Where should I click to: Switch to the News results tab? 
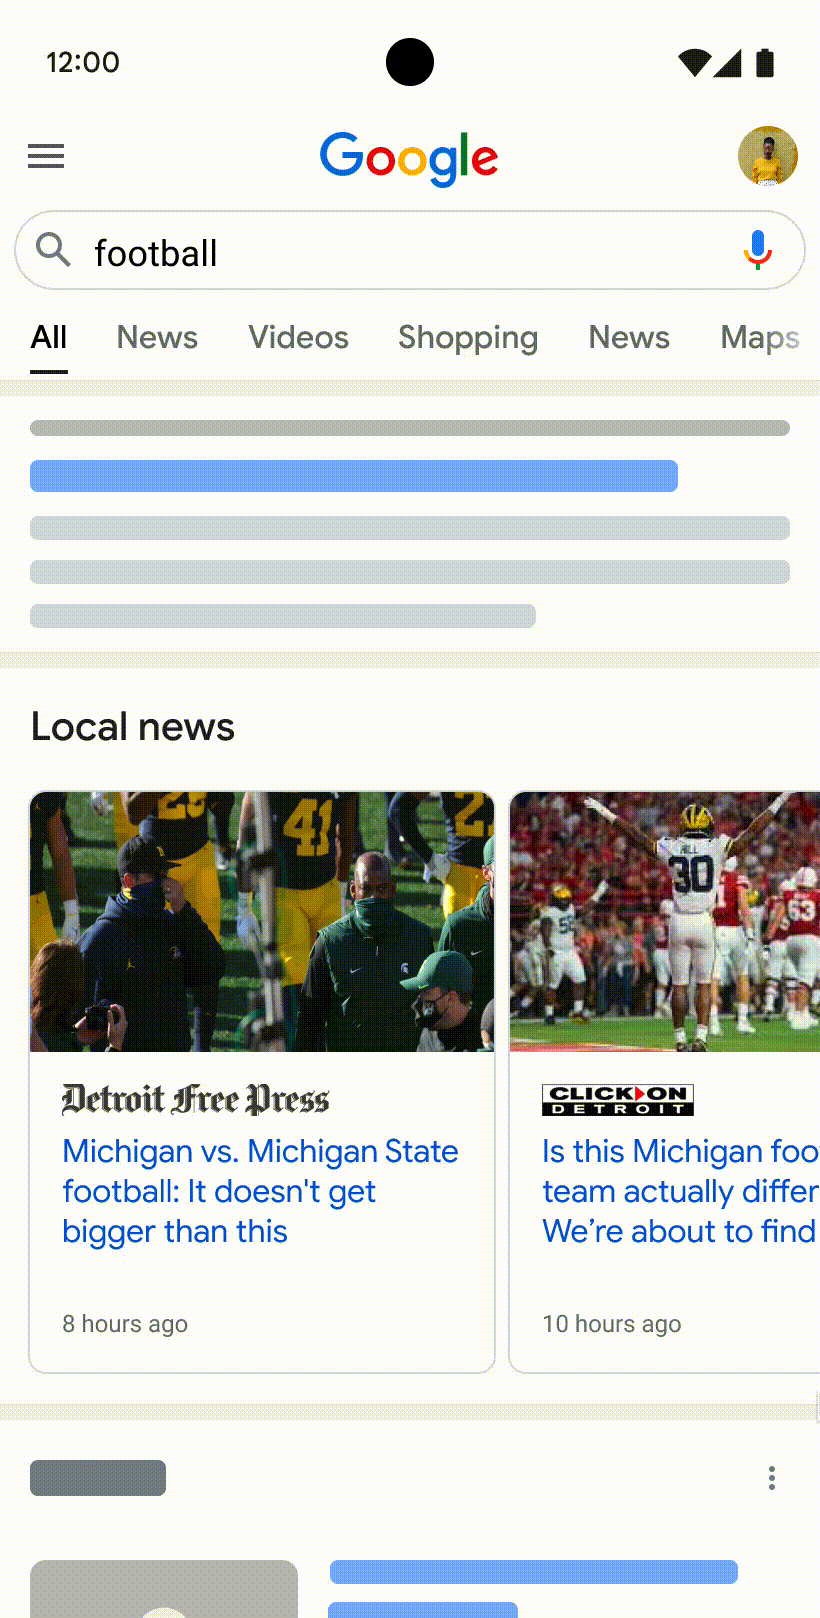pos(156,338)
